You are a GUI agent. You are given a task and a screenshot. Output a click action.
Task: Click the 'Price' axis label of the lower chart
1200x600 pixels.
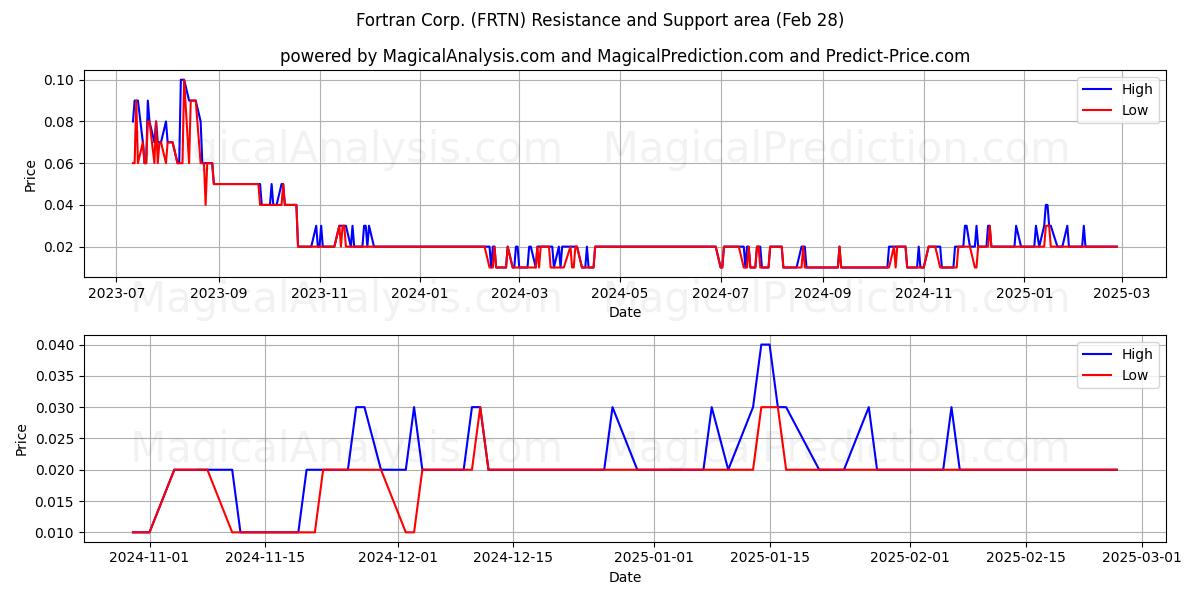pyautogui.click(x=22, y=439)
